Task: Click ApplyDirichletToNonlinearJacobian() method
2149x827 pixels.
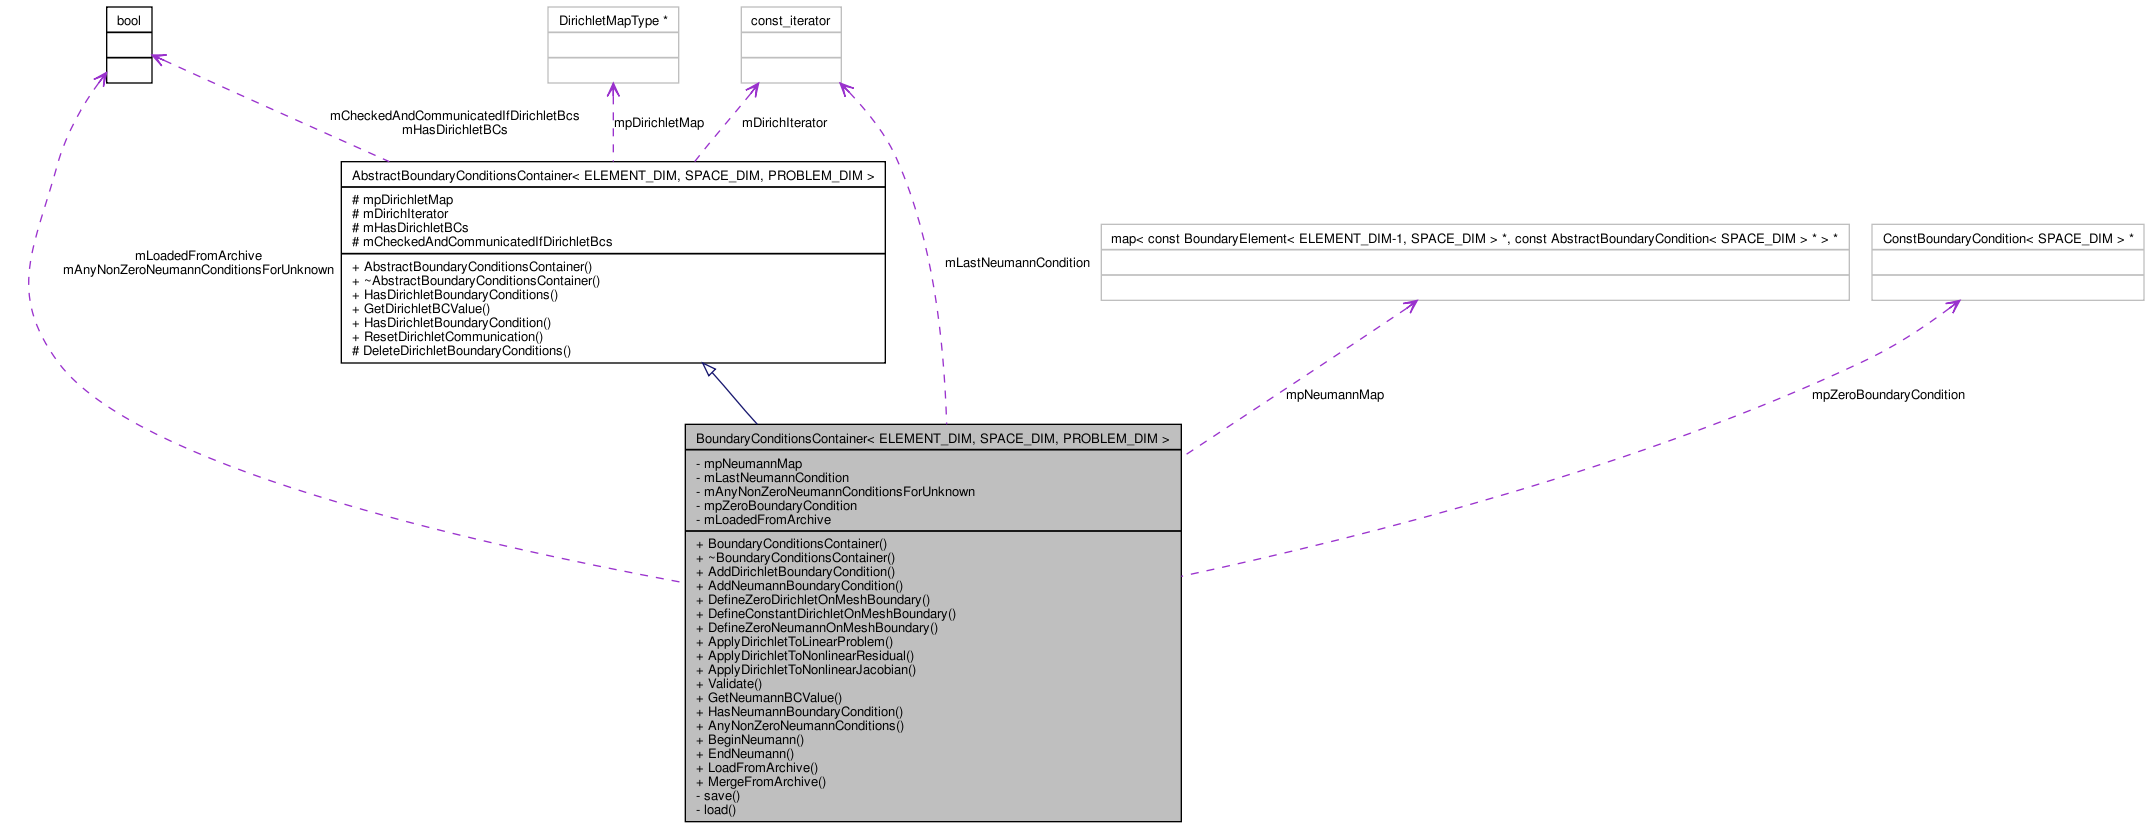Action: (806, 670)
